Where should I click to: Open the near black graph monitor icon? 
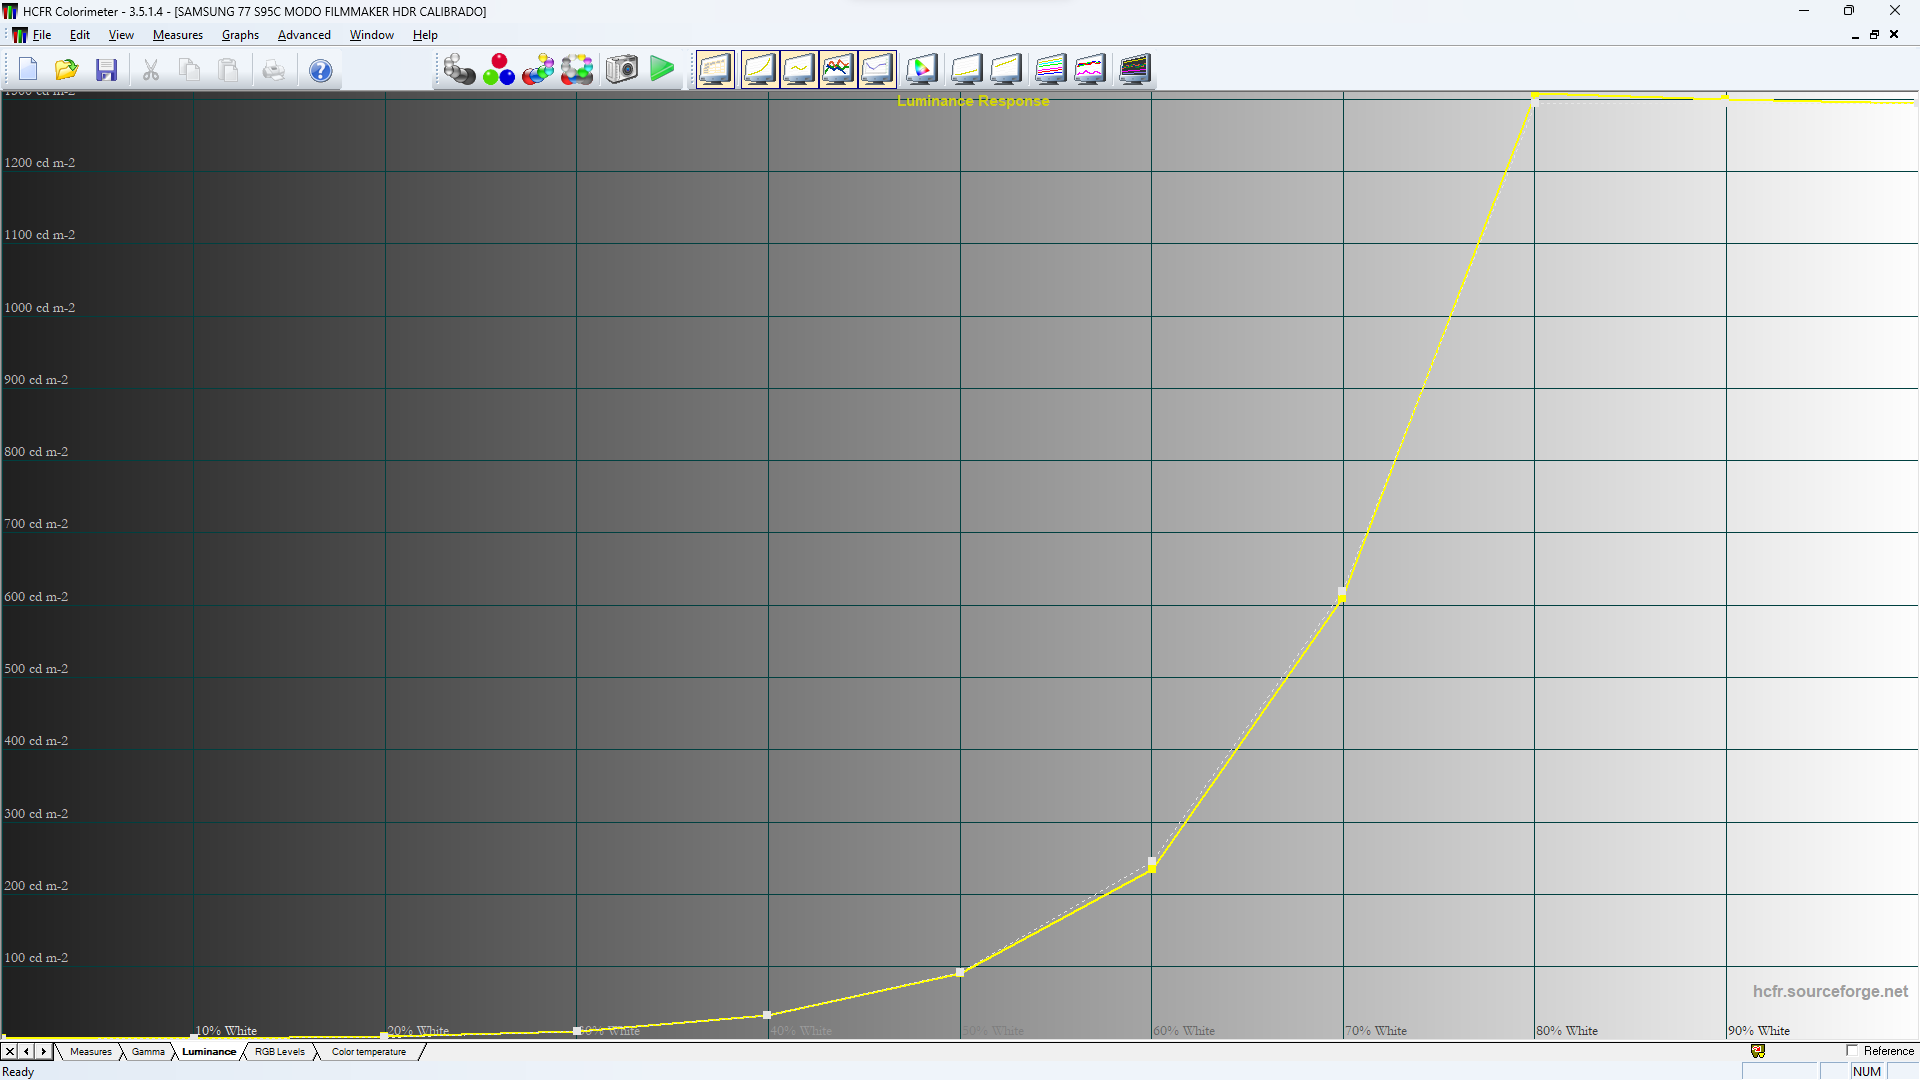966,69
